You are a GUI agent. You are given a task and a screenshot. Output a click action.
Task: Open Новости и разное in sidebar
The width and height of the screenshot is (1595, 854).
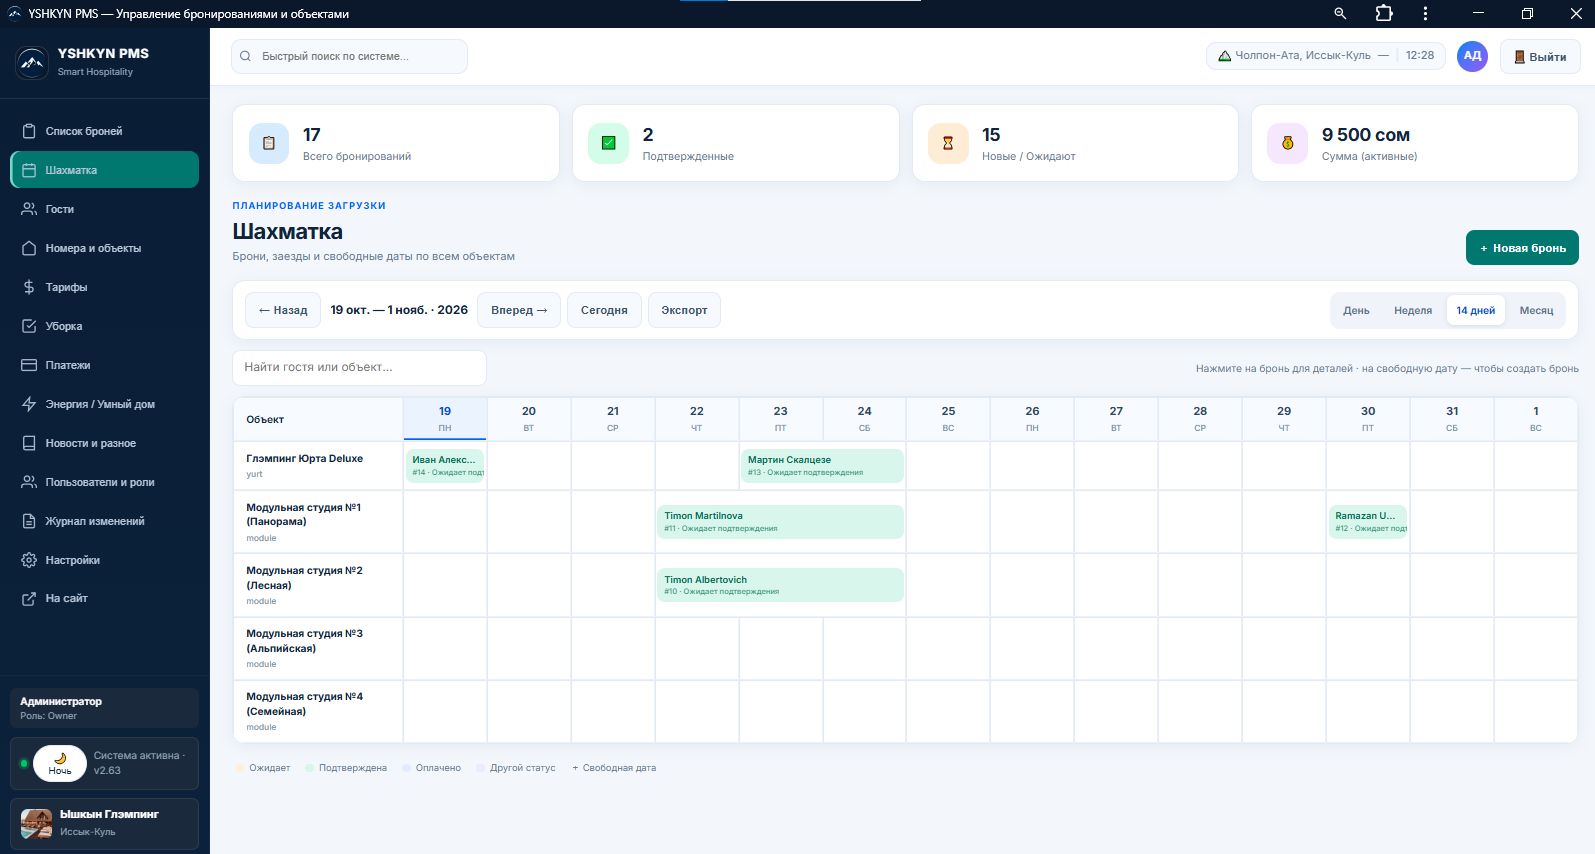pos(104,443)
